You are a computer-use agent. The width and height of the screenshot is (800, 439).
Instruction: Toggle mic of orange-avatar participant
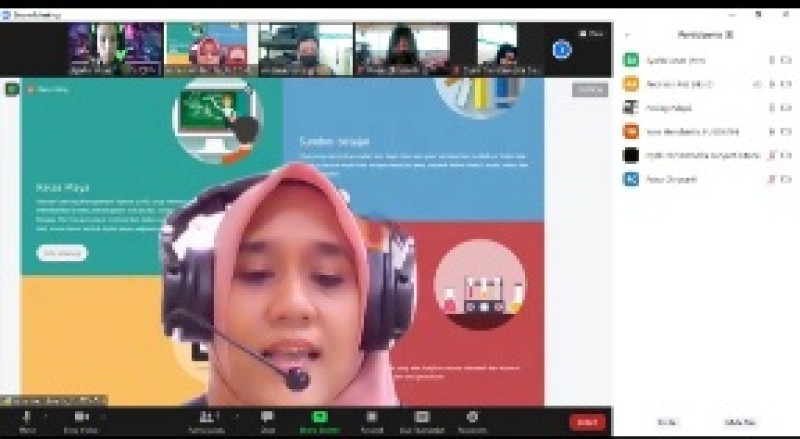point(772,131)
